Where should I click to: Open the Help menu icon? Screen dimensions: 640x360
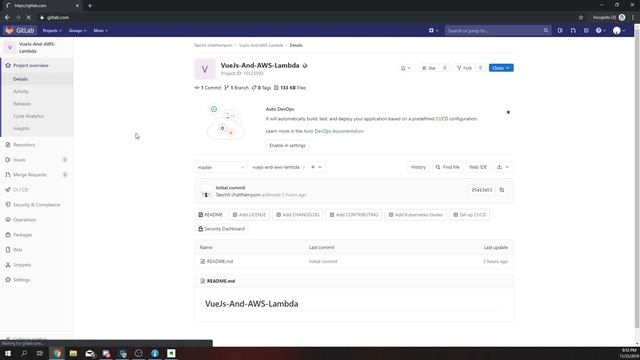pos(600,31)
